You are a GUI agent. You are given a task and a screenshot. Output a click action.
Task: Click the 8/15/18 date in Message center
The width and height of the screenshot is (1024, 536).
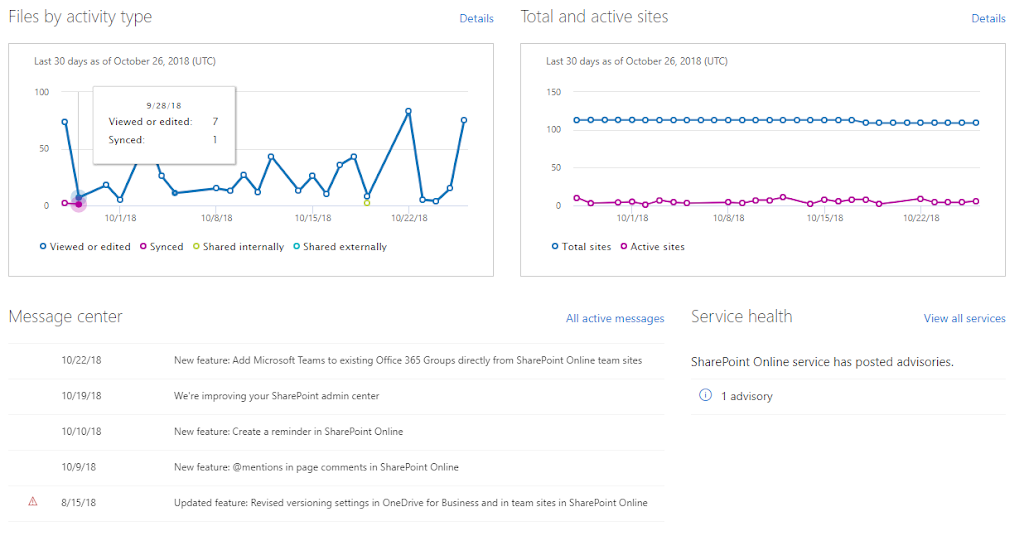click(78, 503)
